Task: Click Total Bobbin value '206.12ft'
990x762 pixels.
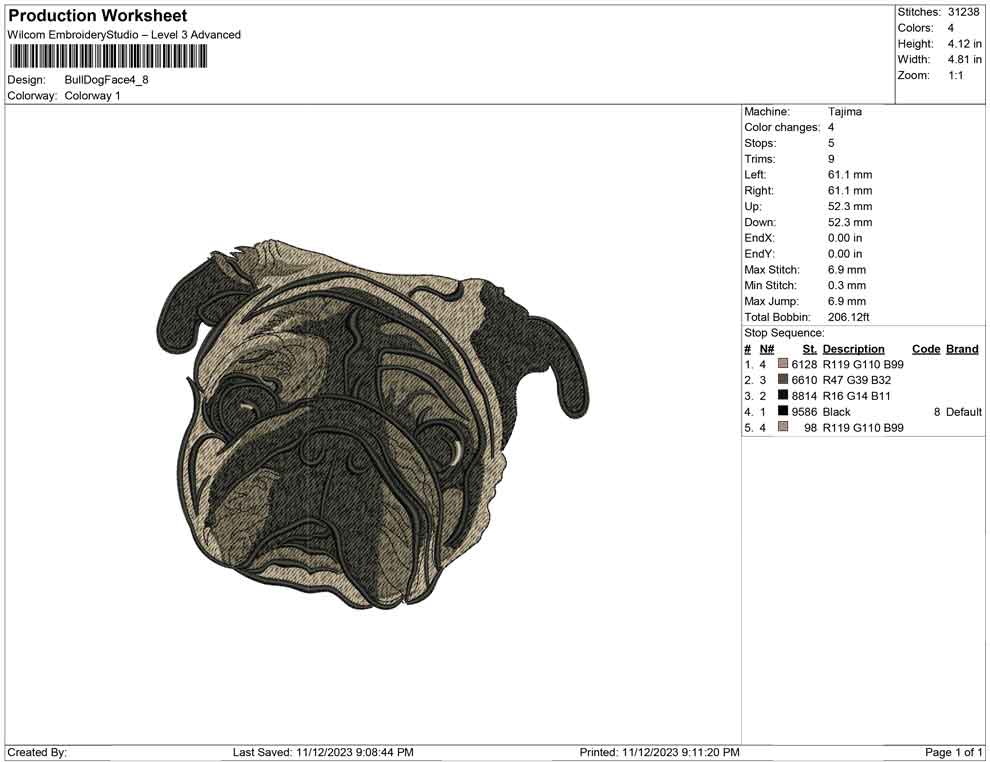Action: point(849,317)
